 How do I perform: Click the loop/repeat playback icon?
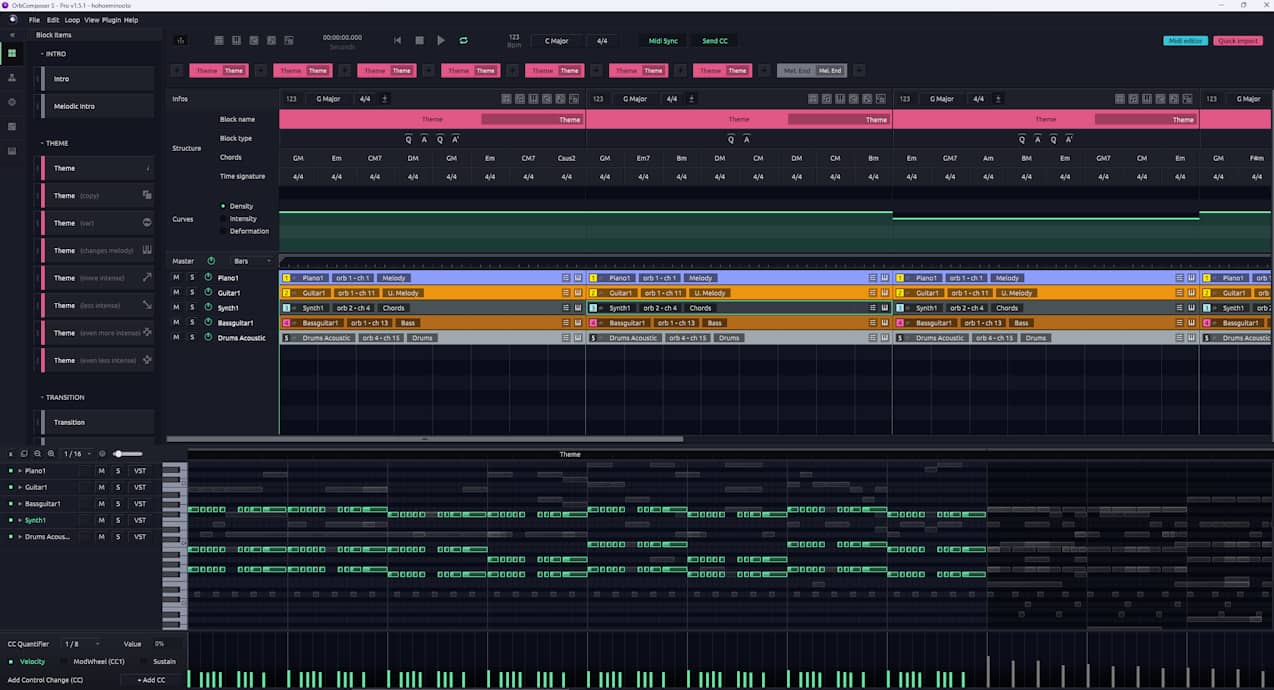tap(462, 40)
